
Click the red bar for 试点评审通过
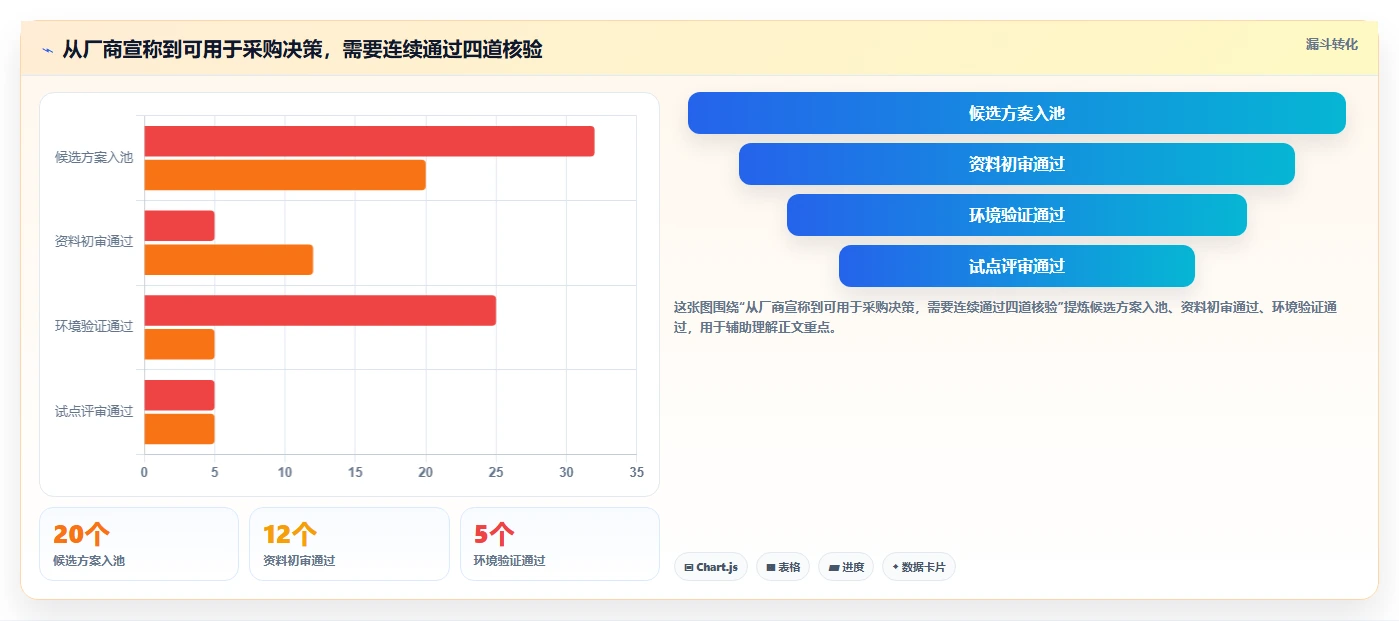pyautogui.click(x=179, y=395)
